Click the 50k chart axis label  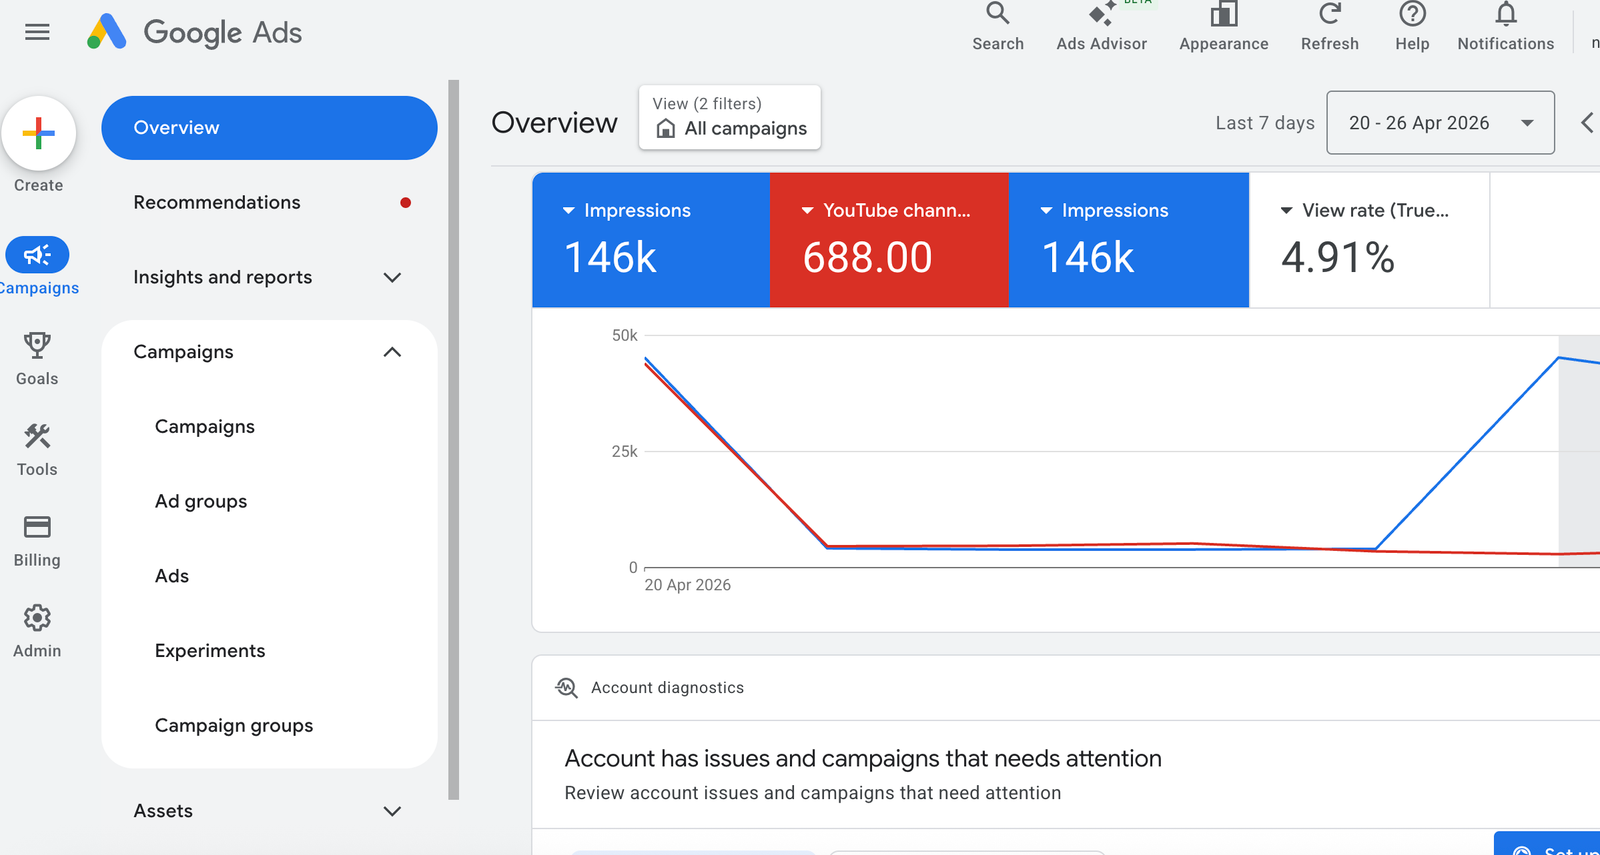point(625,336)
